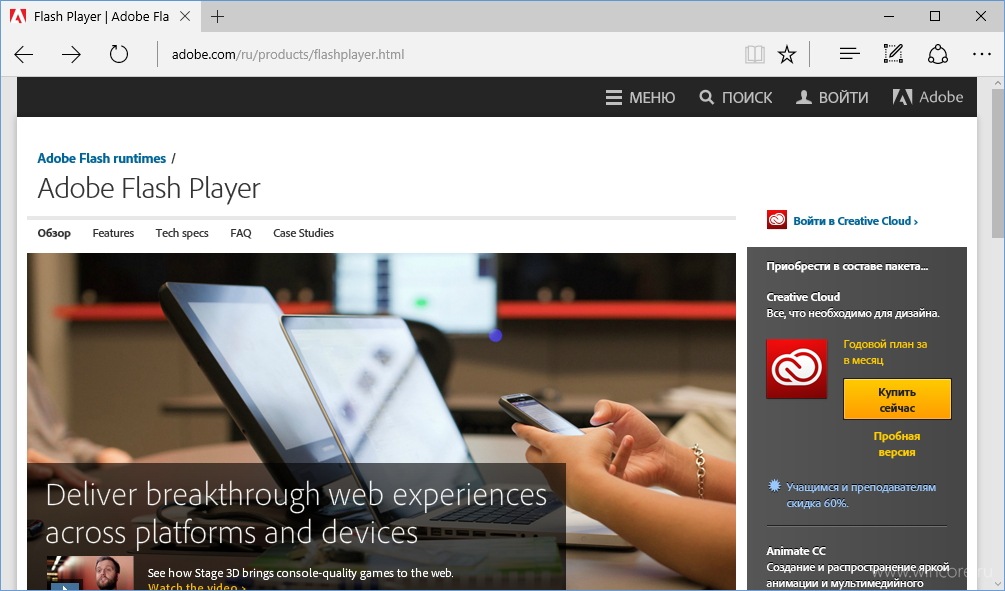
Task: Open a new tab with plus button
Action: [217, 17]
